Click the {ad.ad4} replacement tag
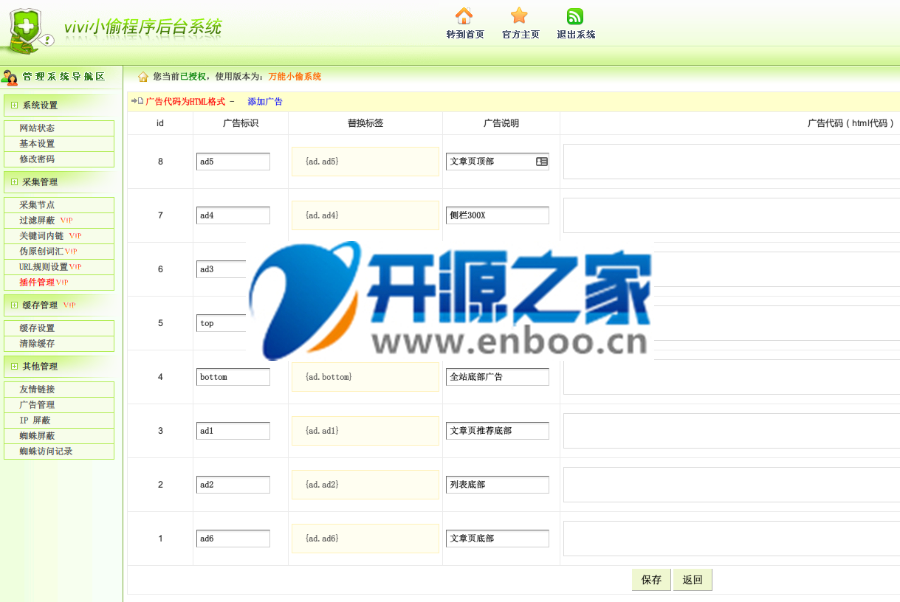The height and width of the screenshot is (602, 900). click(365, 215)
